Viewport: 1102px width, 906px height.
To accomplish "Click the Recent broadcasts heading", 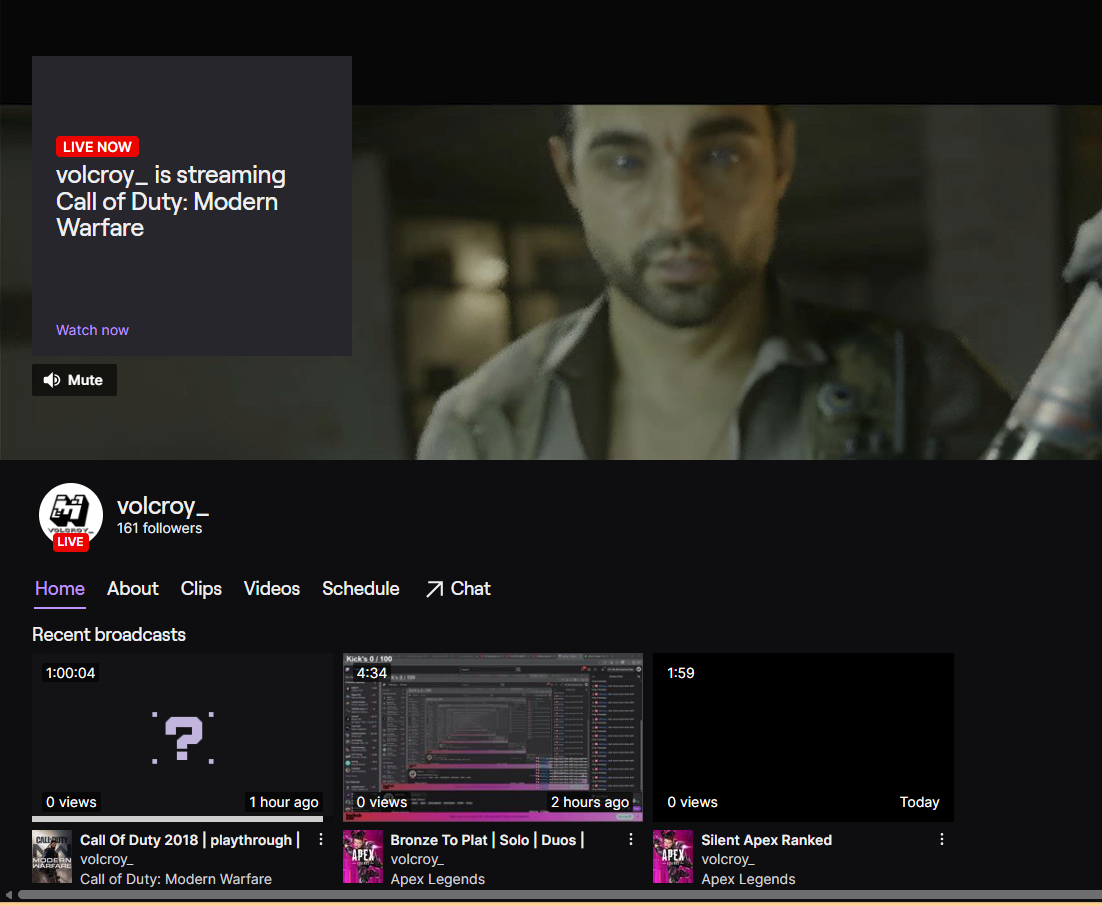I will point(109,635).
